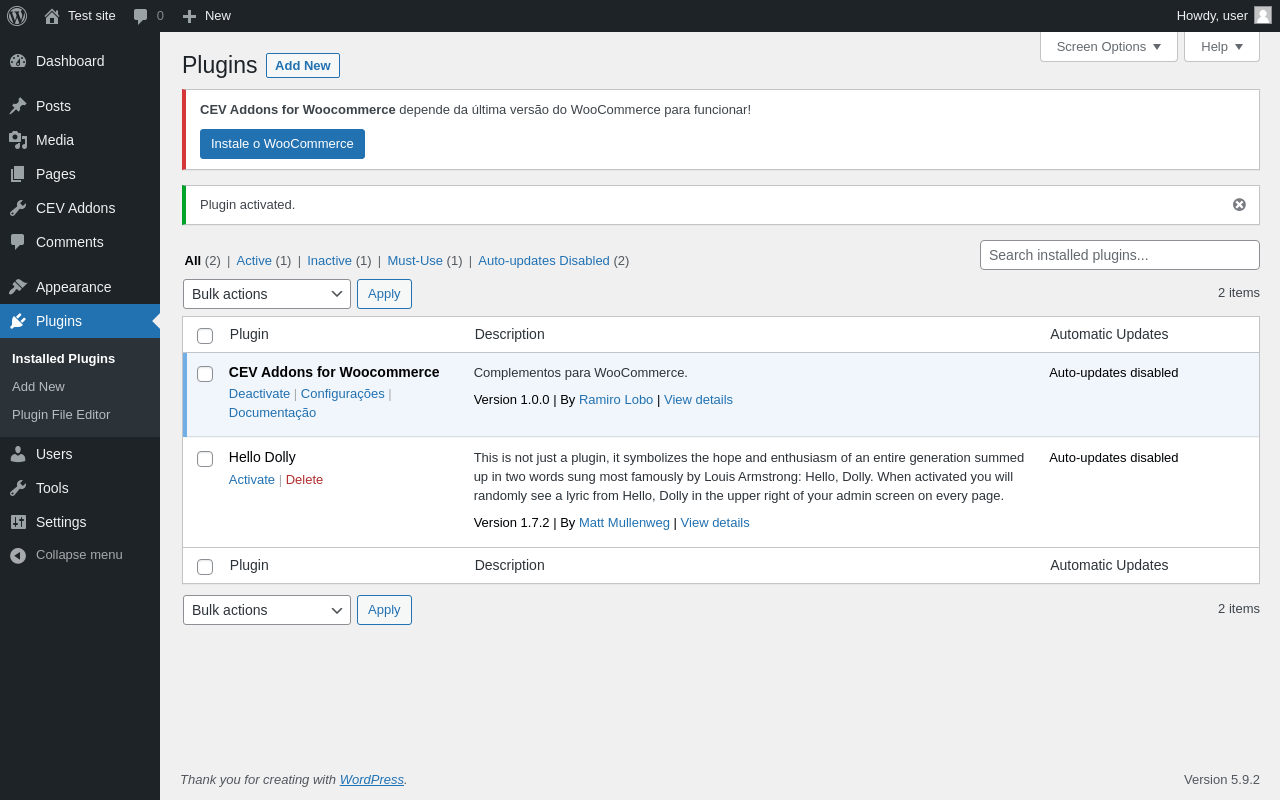Tick the CEV Addons for Woocommerce checkbox
Image resolution: width=1280 pixels, height=800 pixels.
(205, 374)
